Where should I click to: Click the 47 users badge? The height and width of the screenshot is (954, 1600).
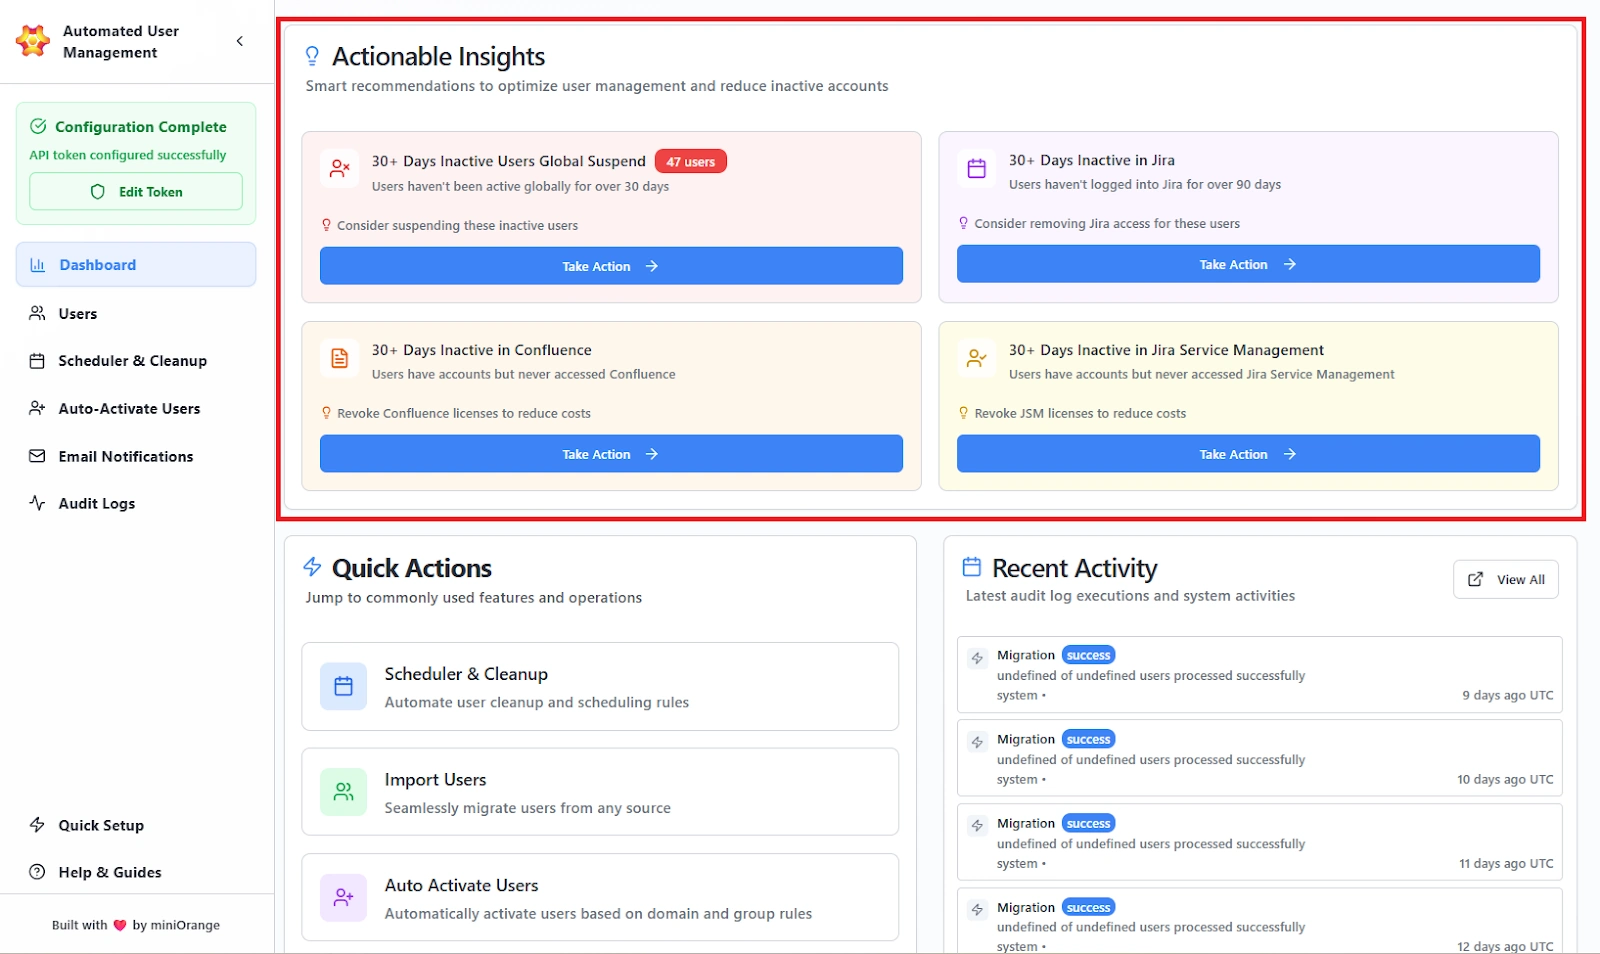point(690,160)
